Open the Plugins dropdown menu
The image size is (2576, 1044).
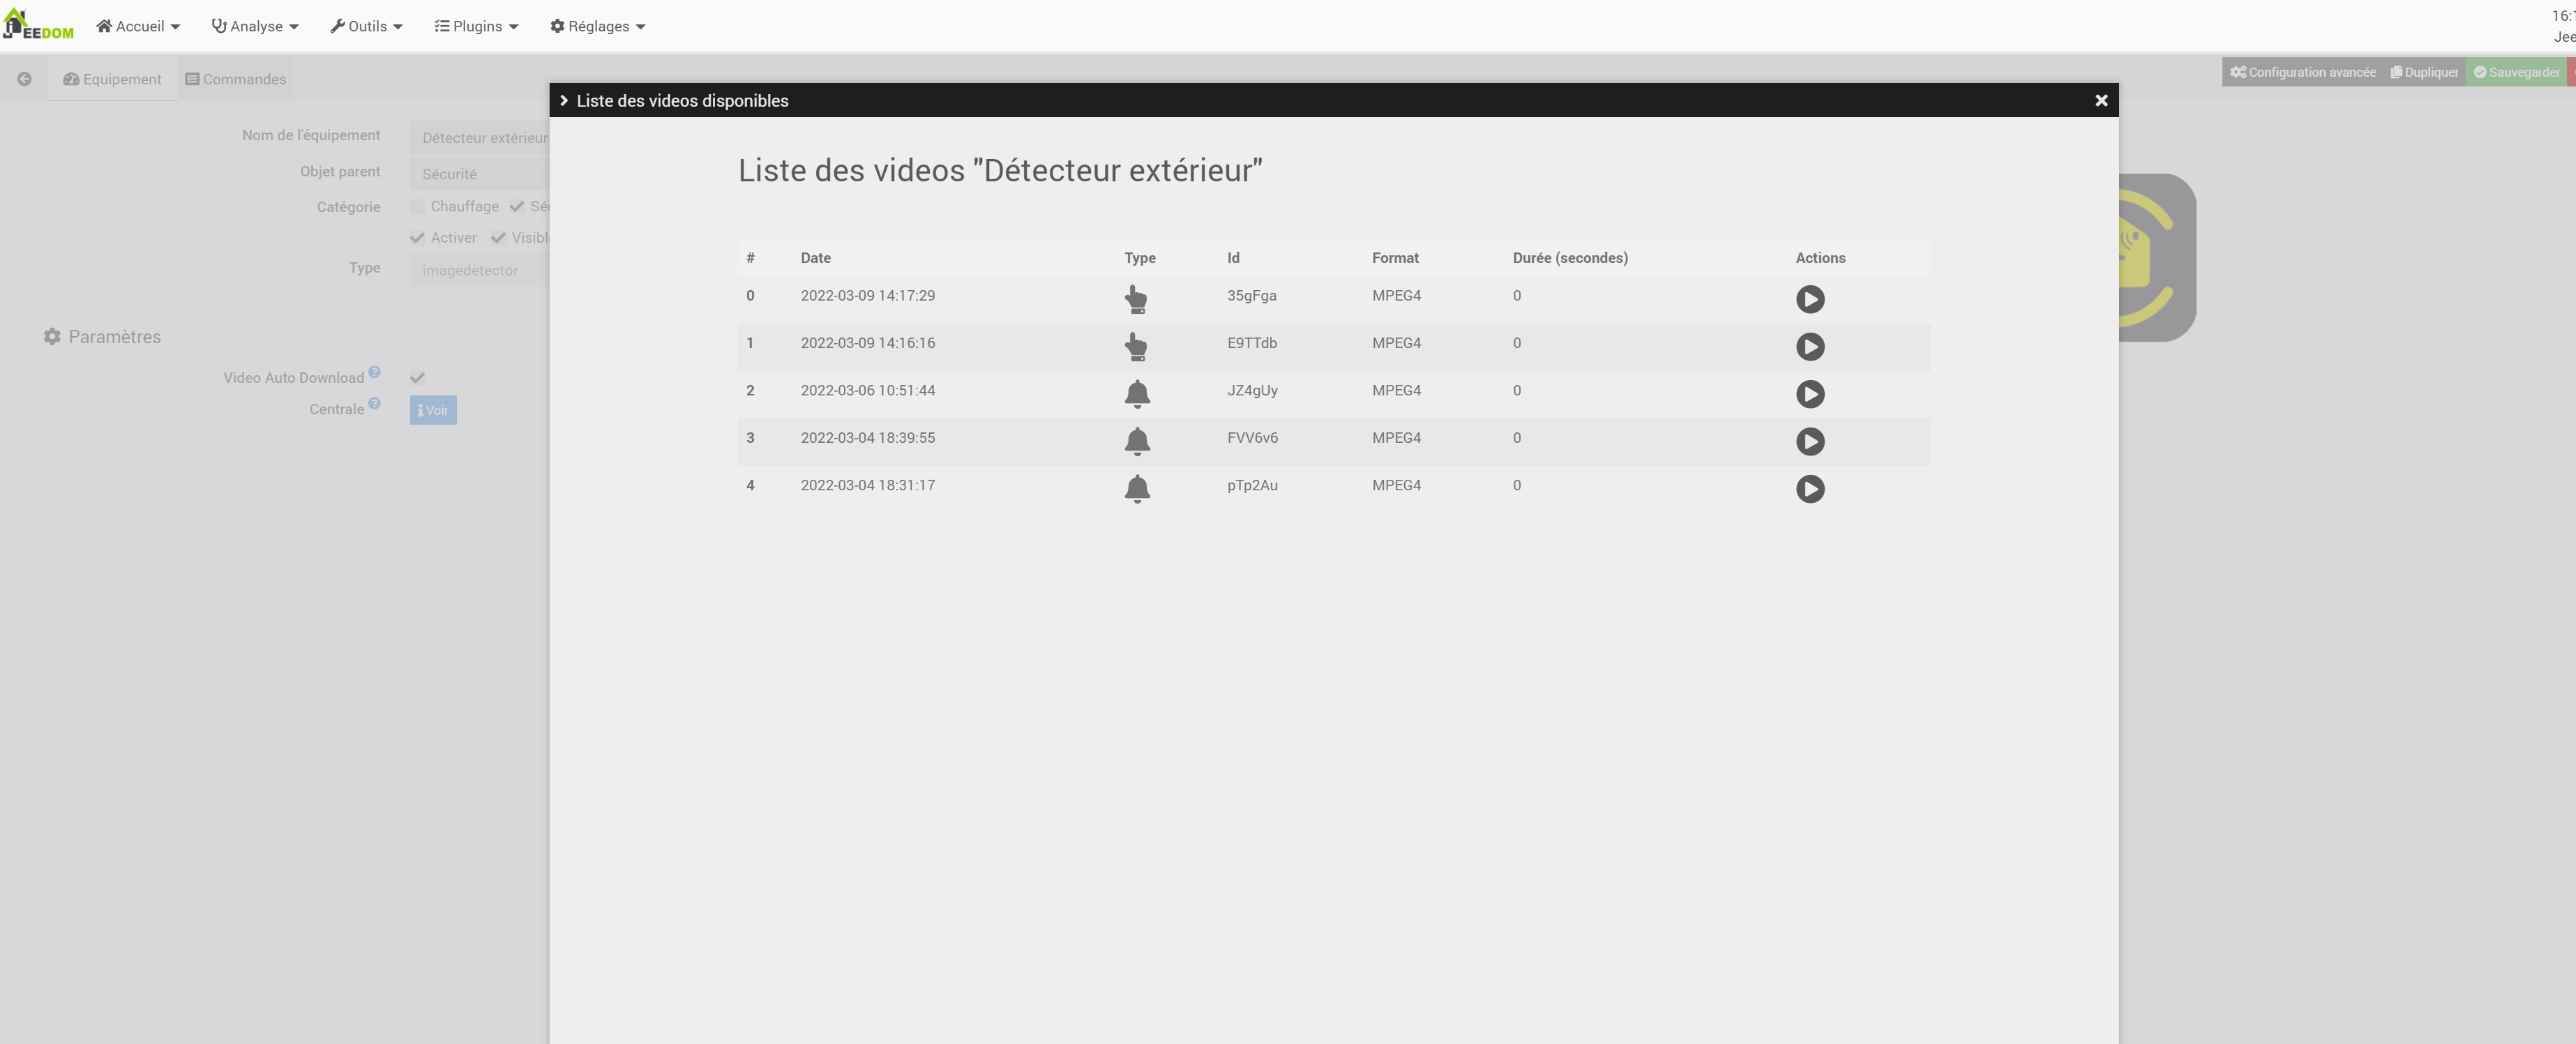[476, 26]
